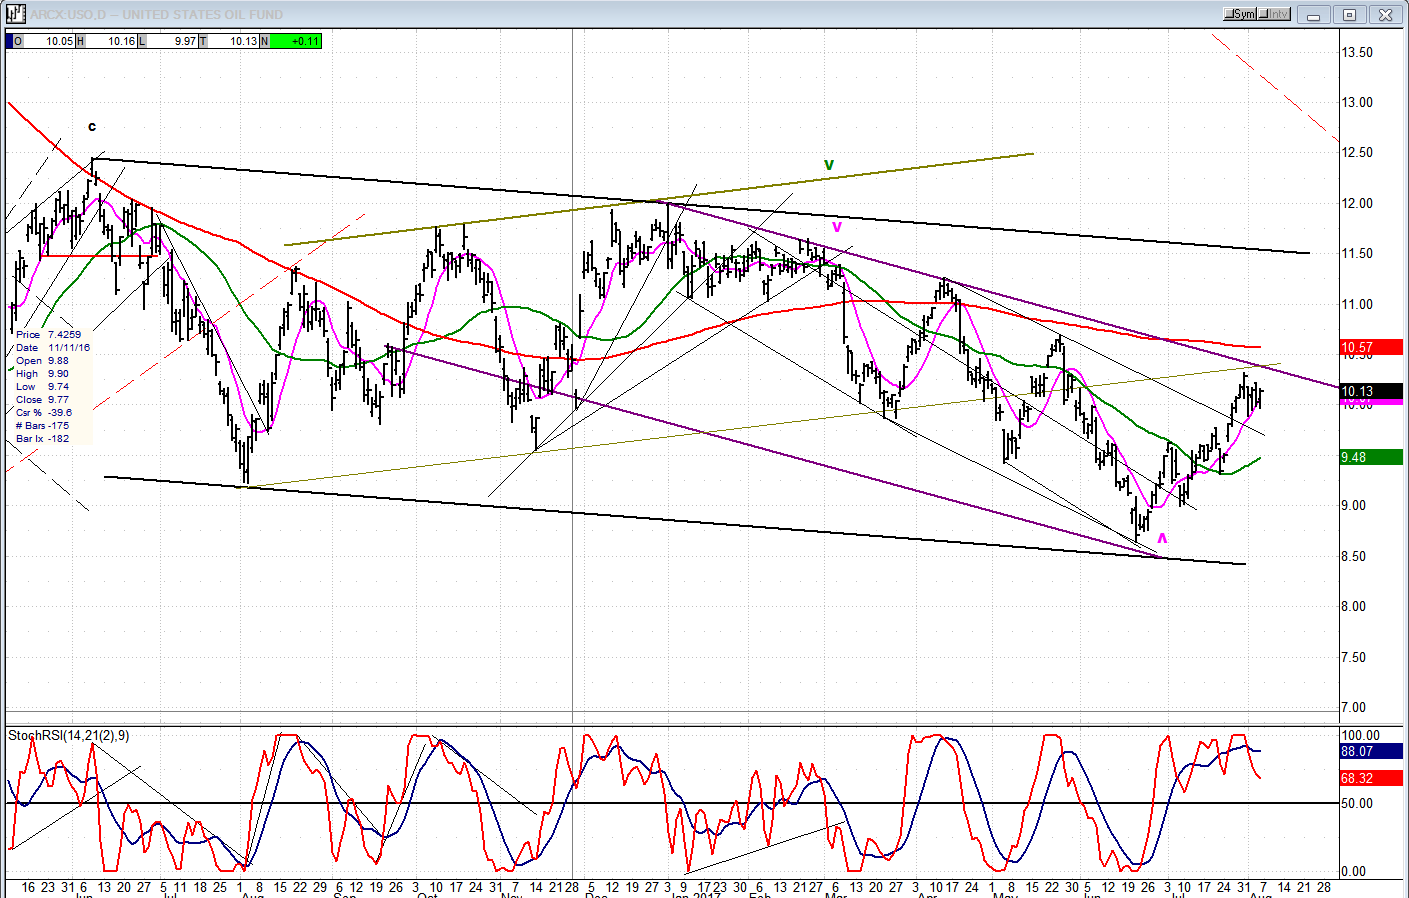This screenshot has width=1409, height=898.
Task: Select the Open price field showing 10.05
Action: (x=50, y=41)
